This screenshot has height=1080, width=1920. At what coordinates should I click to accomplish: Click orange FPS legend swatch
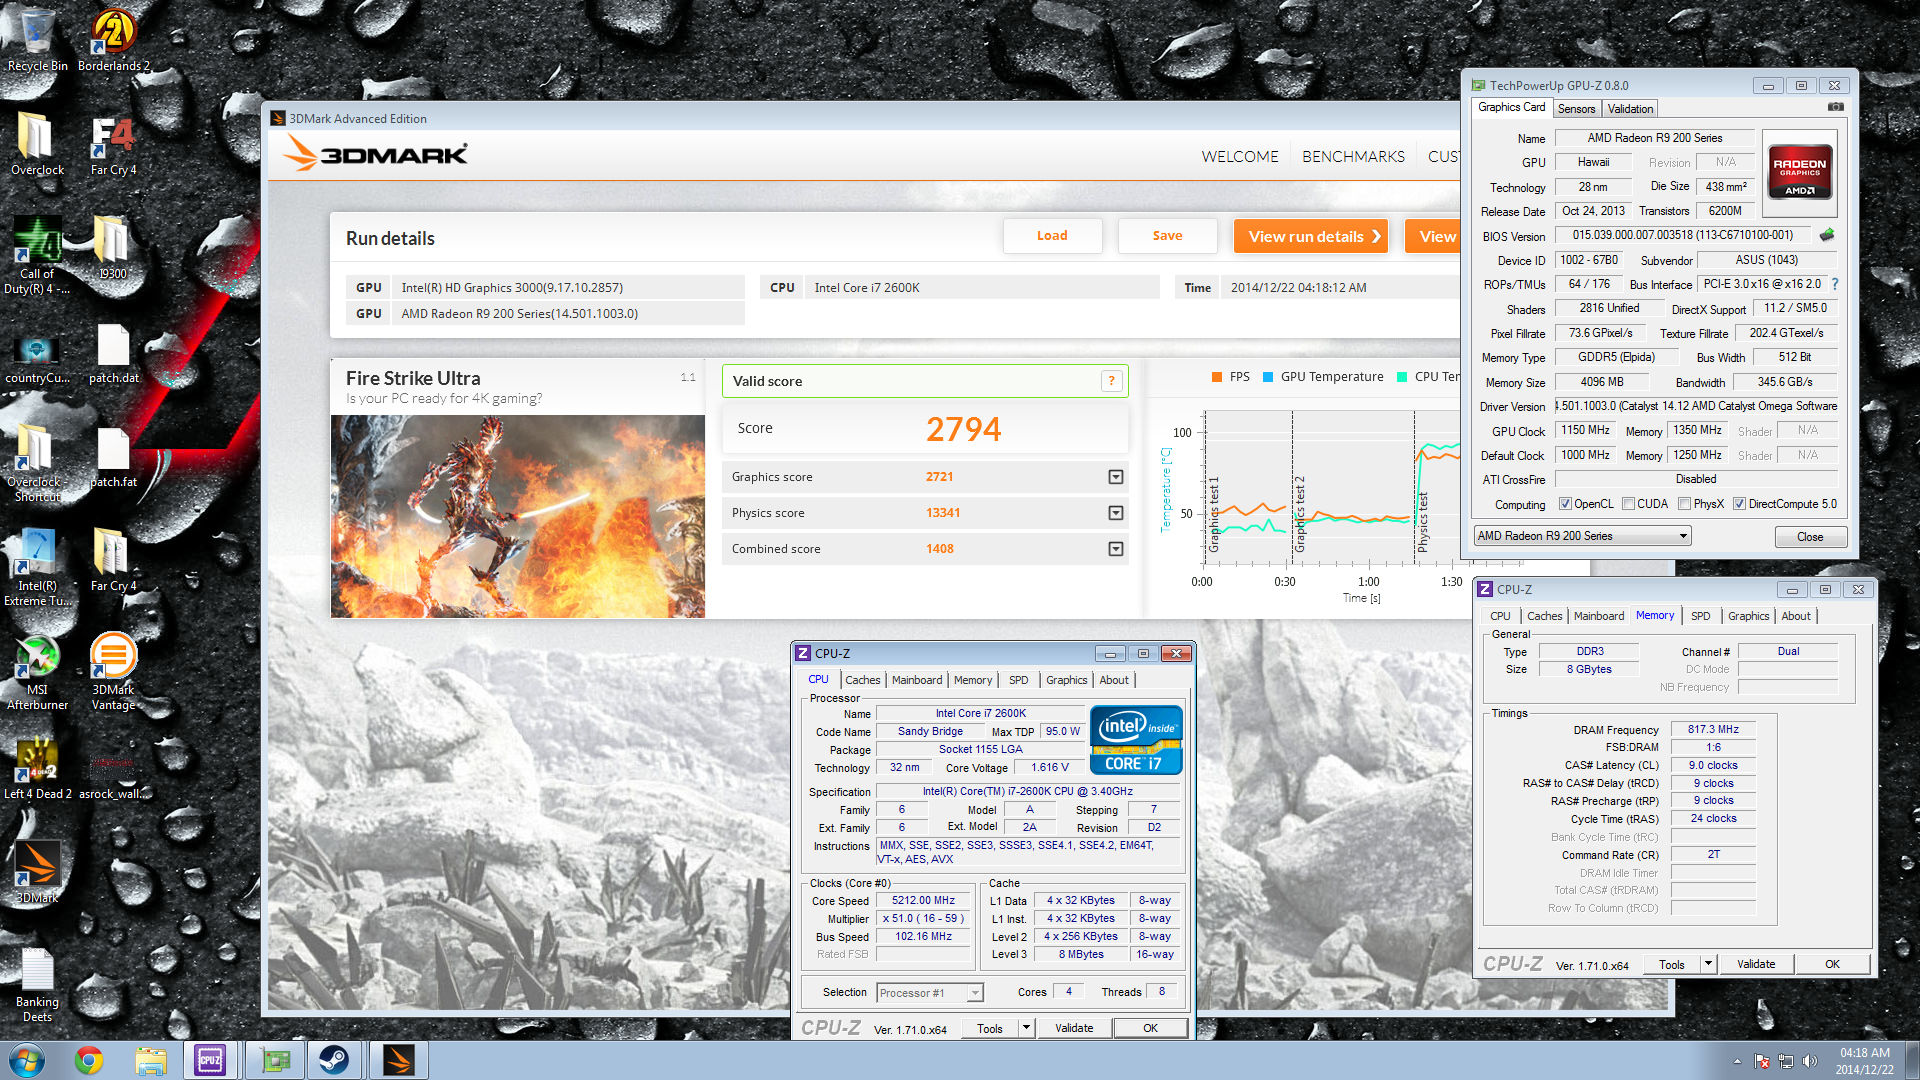1217,377
